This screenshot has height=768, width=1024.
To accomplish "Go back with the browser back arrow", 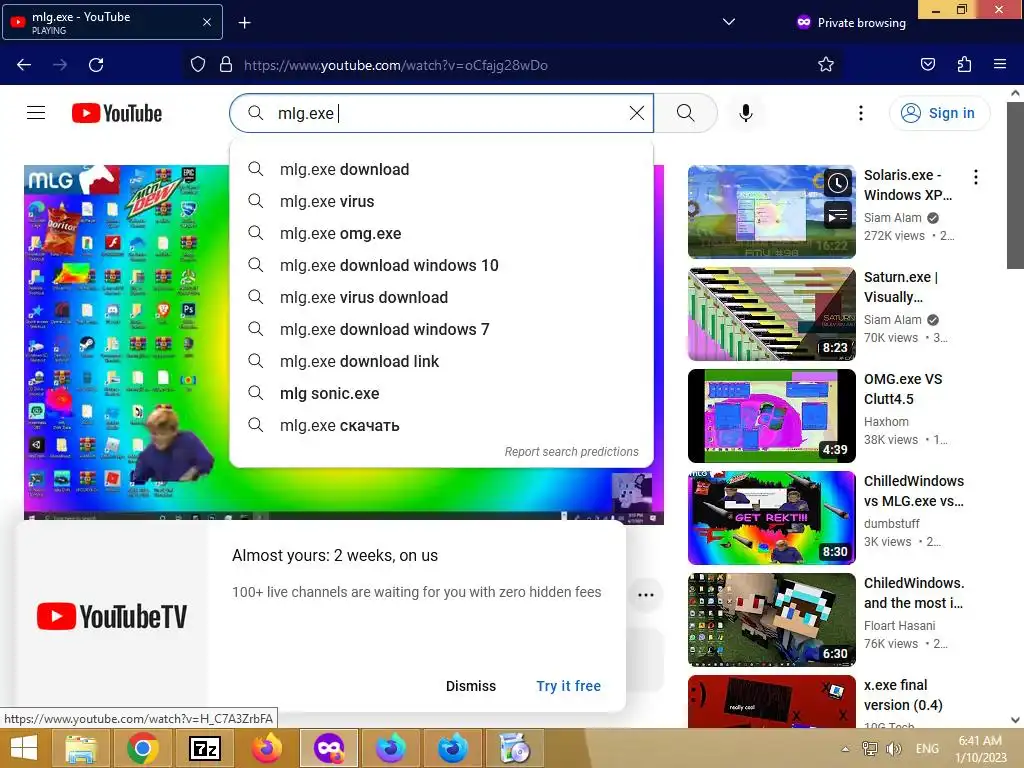I will coord(24,65).
